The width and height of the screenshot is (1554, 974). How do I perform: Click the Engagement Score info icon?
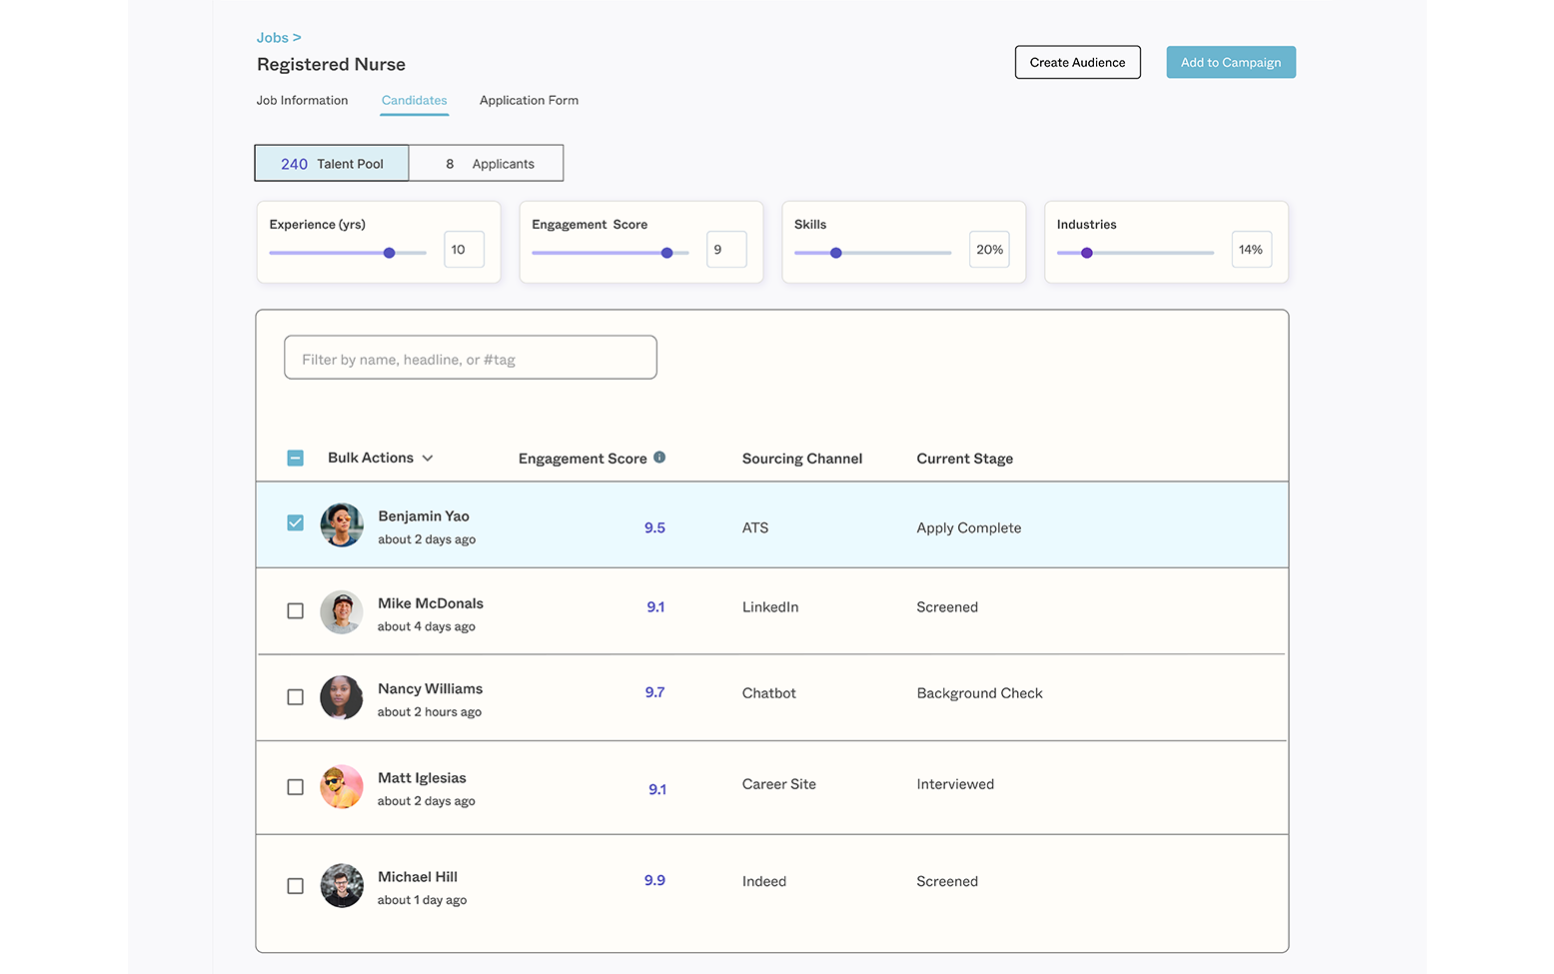659,457
